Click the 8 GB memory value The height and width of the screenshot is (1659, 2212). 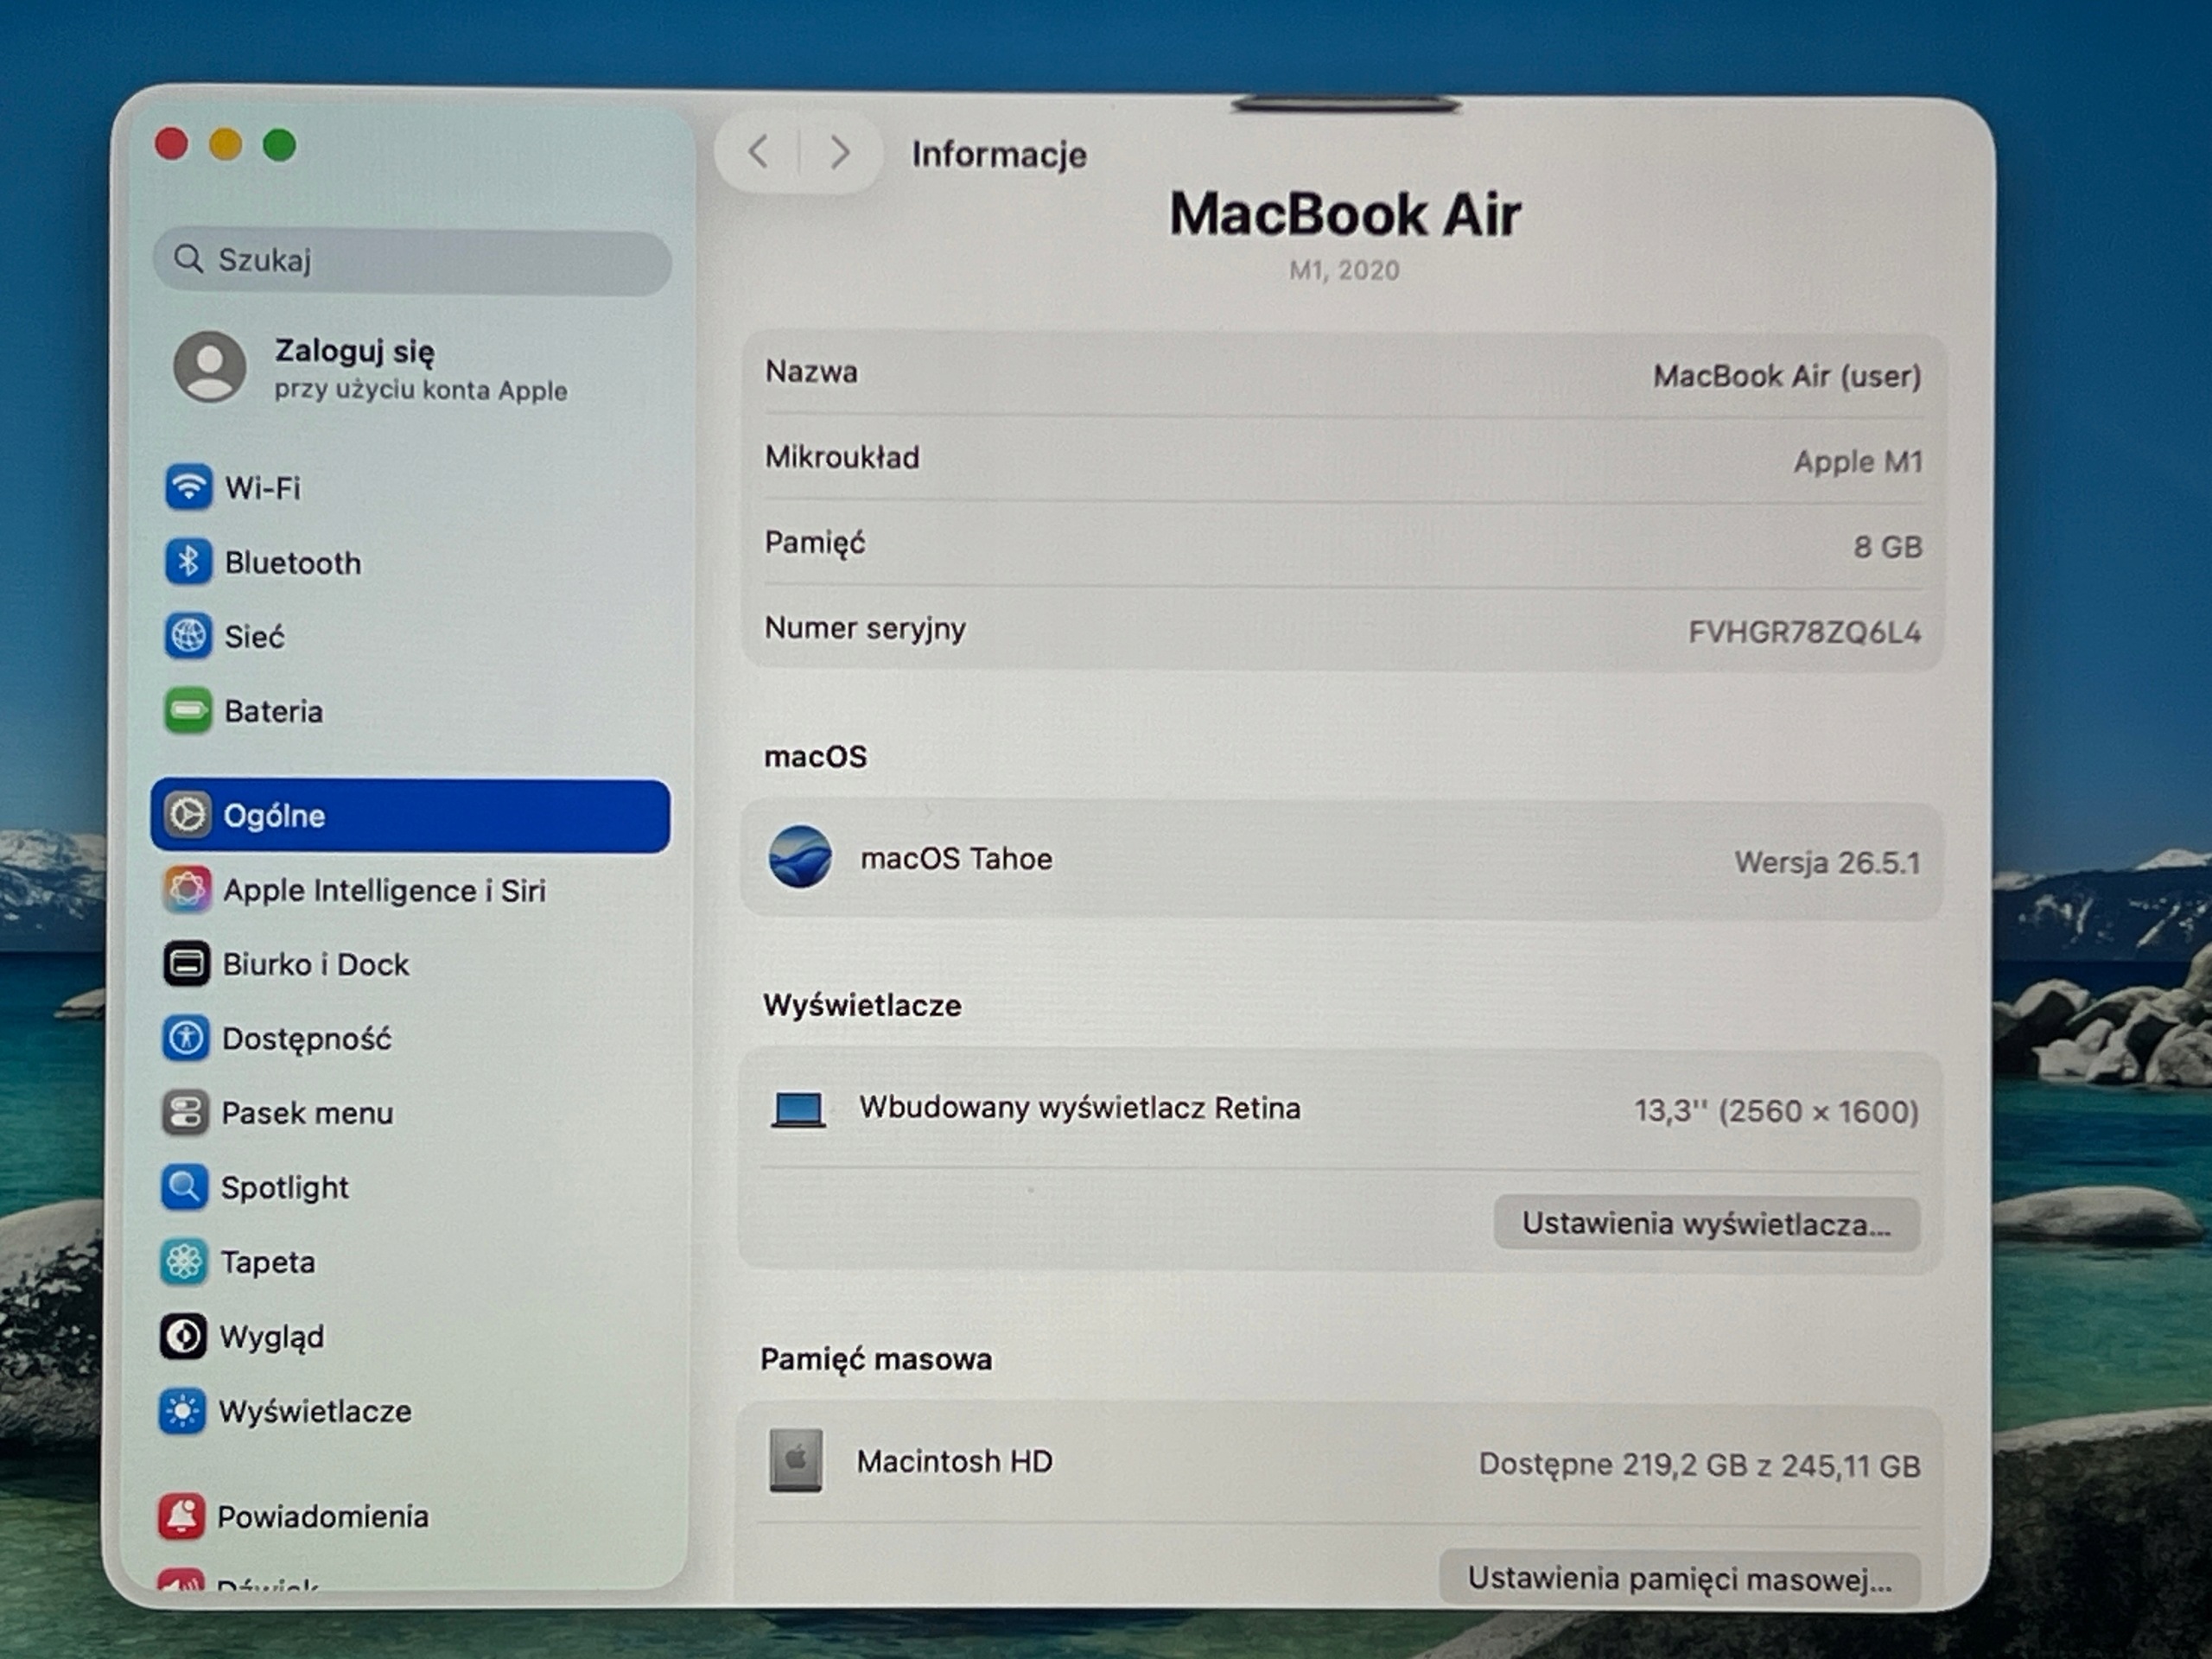(x=1888, y=547)
